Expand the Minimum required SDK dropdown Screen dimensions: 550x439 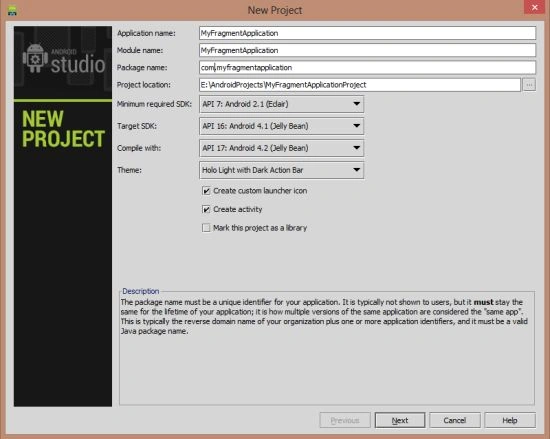point(281,104)
